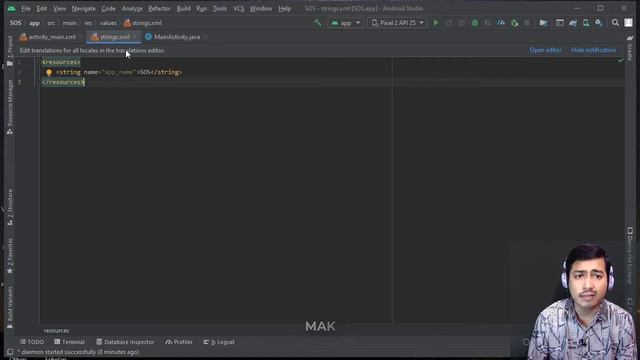Run the app with the green play icon
Viewport: 640px width, 360px height.
point(436,23)
